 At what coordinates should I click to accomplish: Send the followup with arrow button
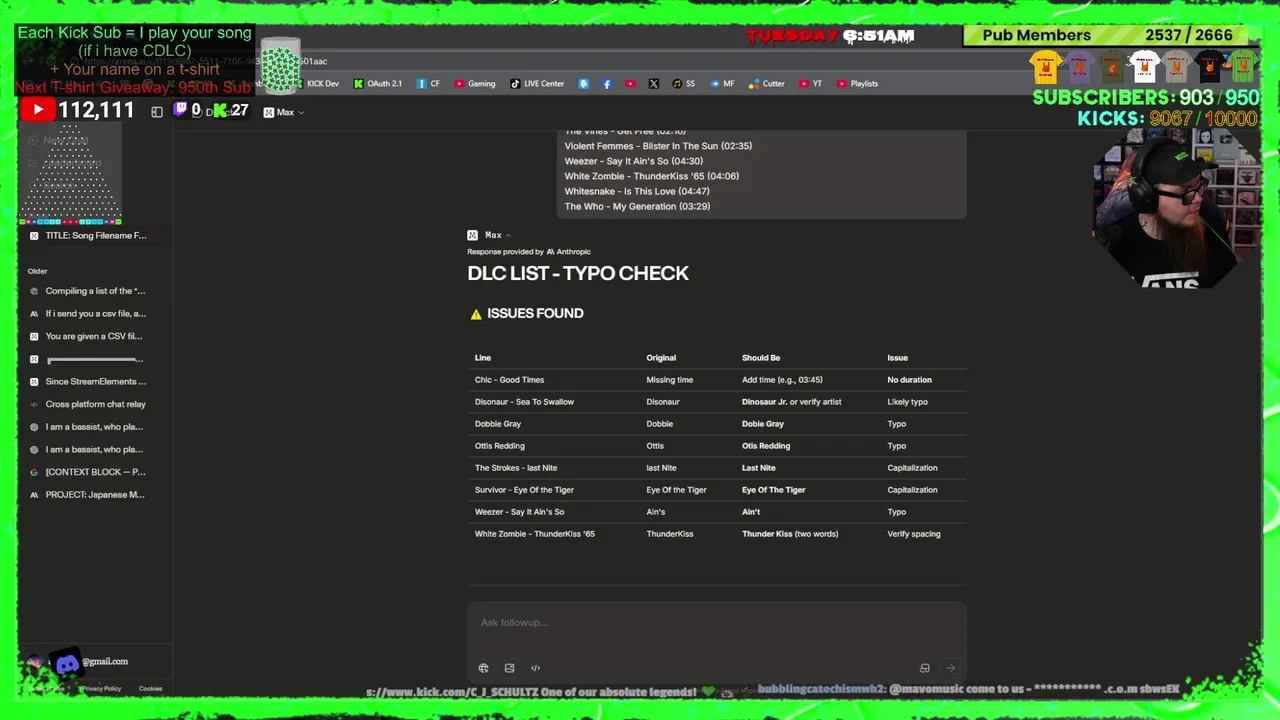[950, 668]
